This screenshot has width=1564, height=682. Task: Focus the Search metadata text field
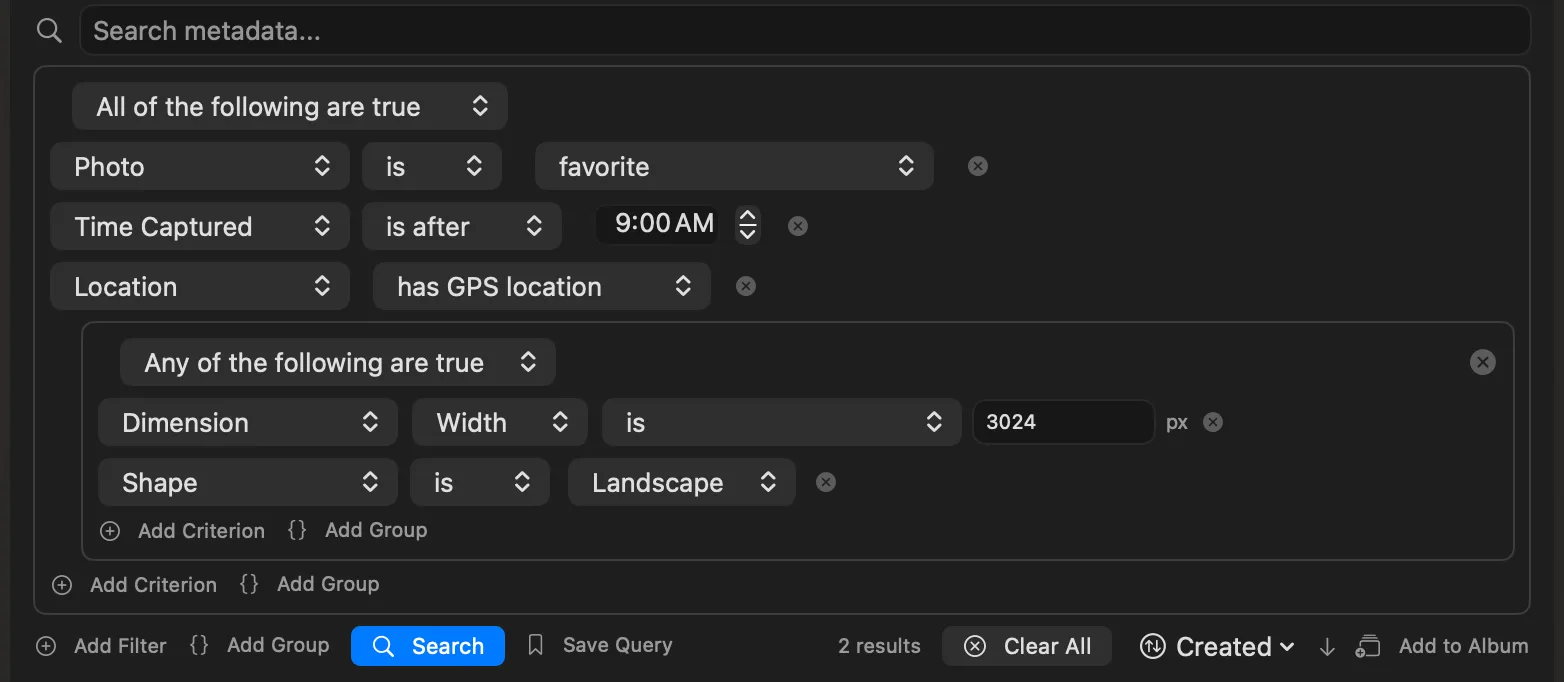(x=805, y=31)
